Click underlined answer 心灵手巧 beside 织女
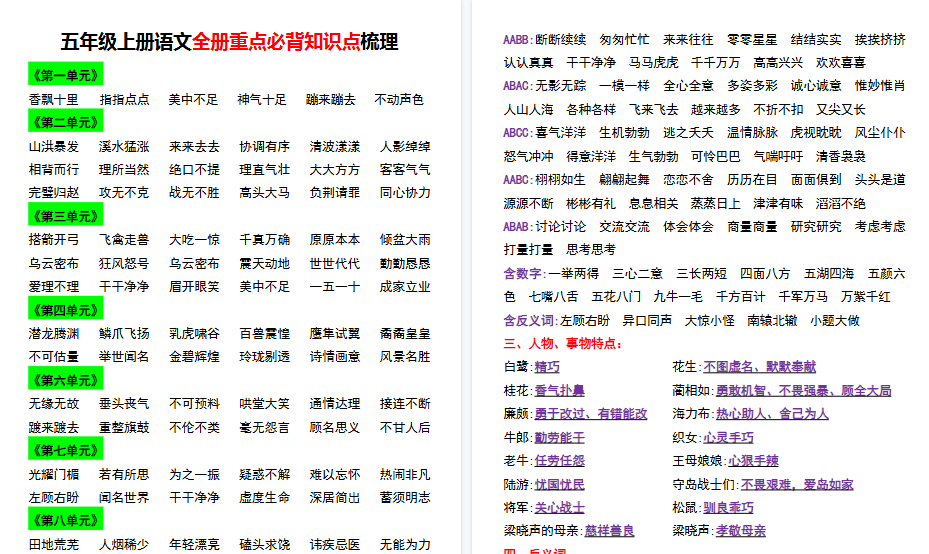The width and height of the screenshot is (929, 554). [x=728, y=437]
